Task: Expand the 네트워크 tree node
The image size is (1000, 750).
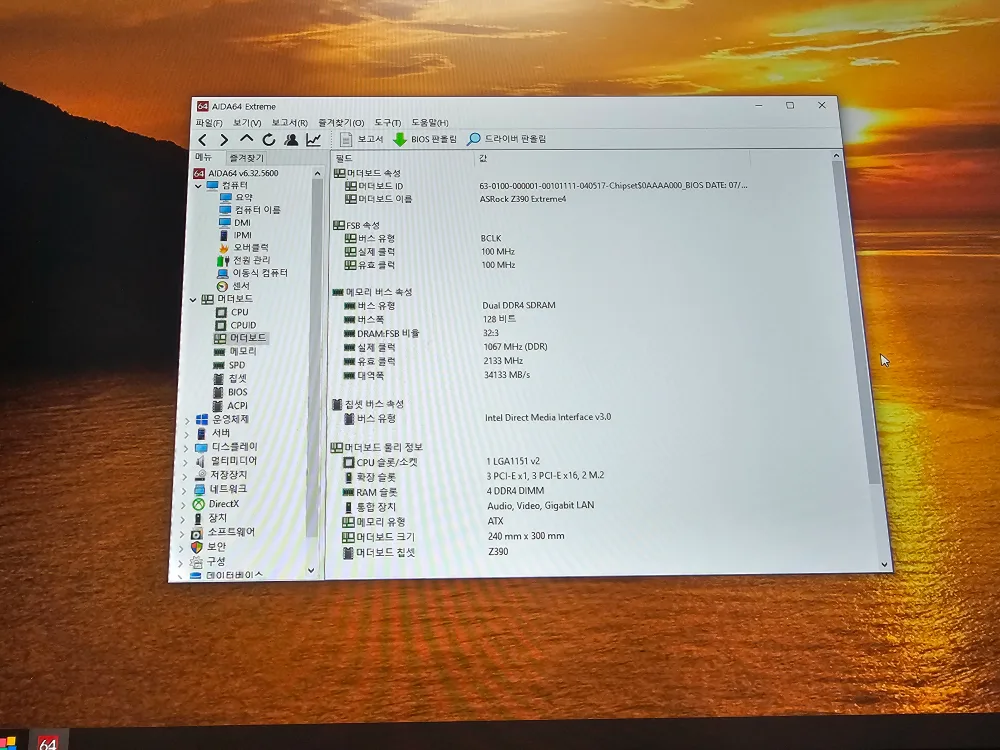Action: [x=184, y=490]
